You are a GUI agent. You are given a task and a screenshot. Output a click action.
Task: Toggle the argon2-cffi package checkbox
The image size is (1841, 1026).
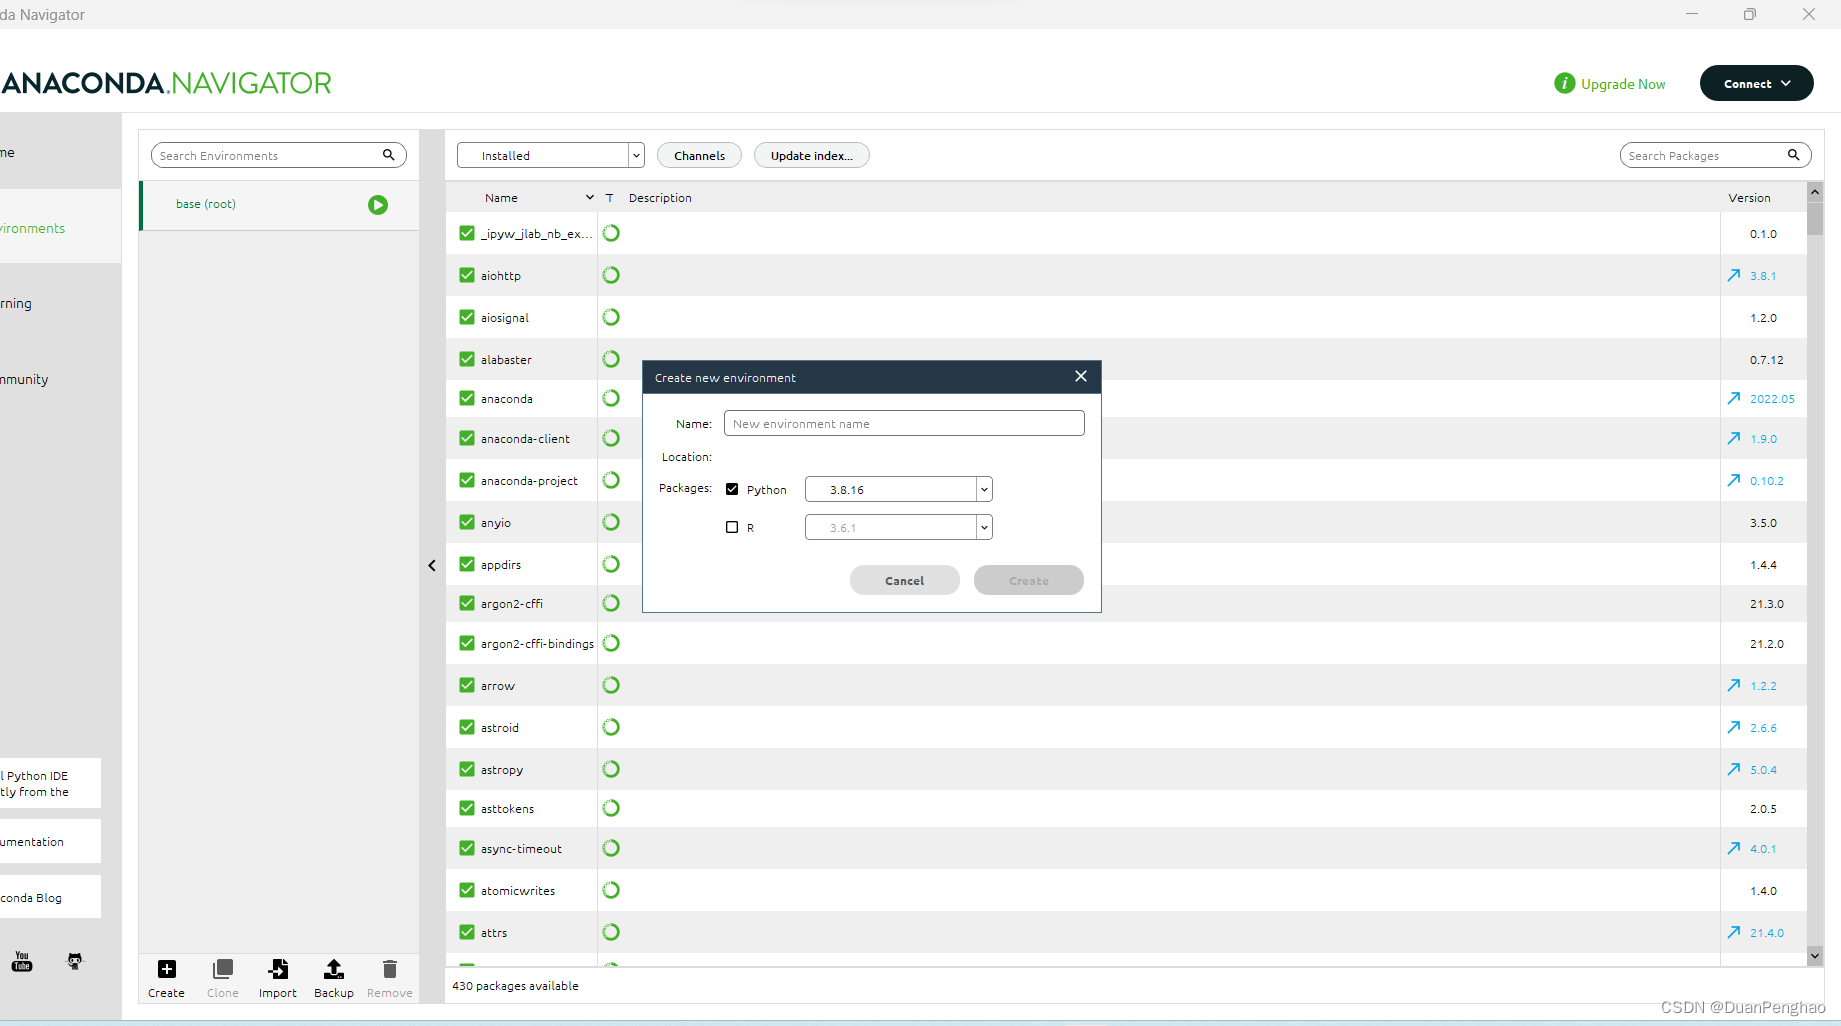coord(467,603)
